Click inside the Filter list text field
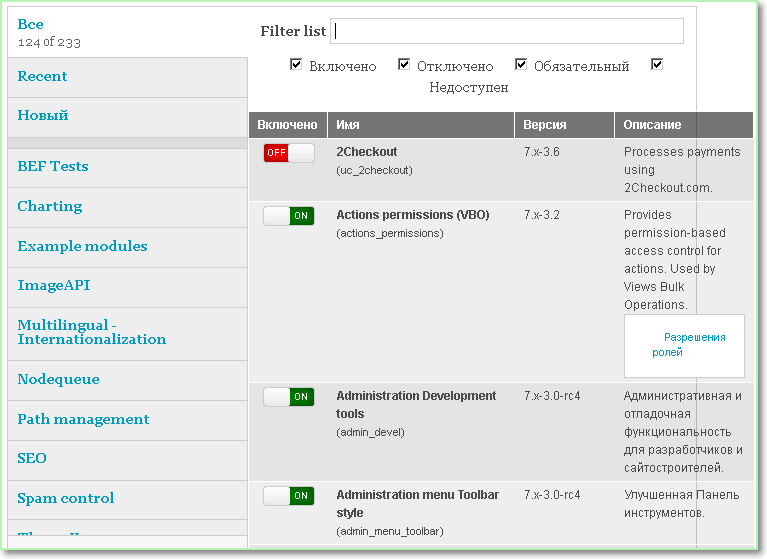767x559 pixels. [508, 31]
